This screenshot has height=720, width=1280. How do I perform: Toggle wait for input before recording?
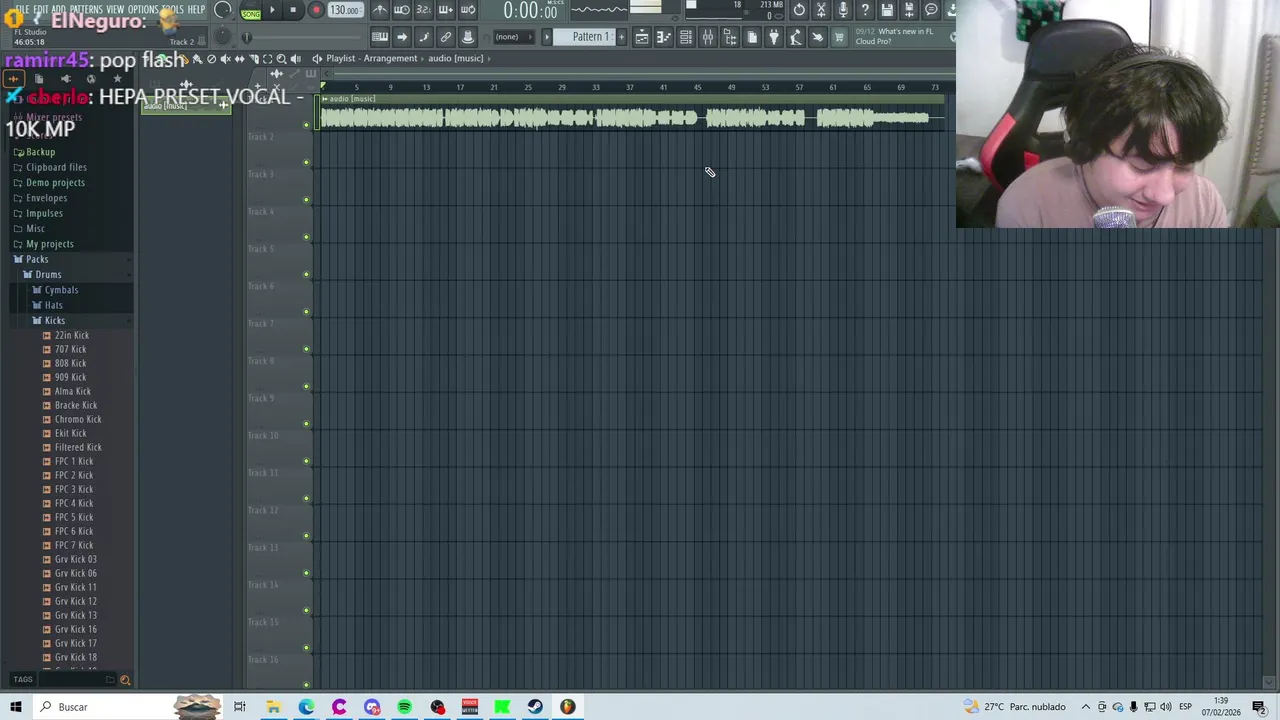tap(402, 10)
